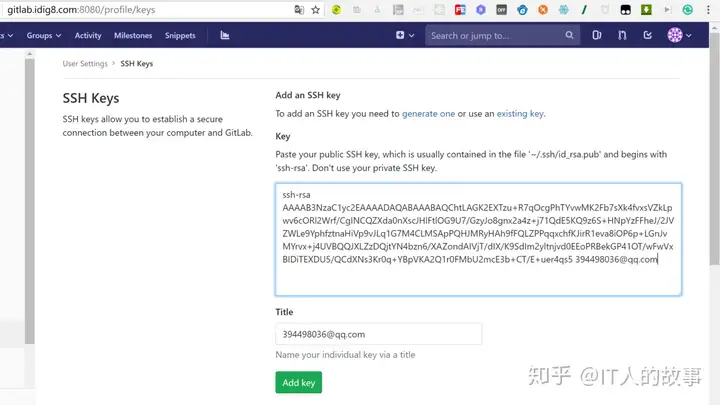The width and height of the screenshot is (720, 405).
Task: Click the SSH Keys breadcrumb
Action: 136,63
